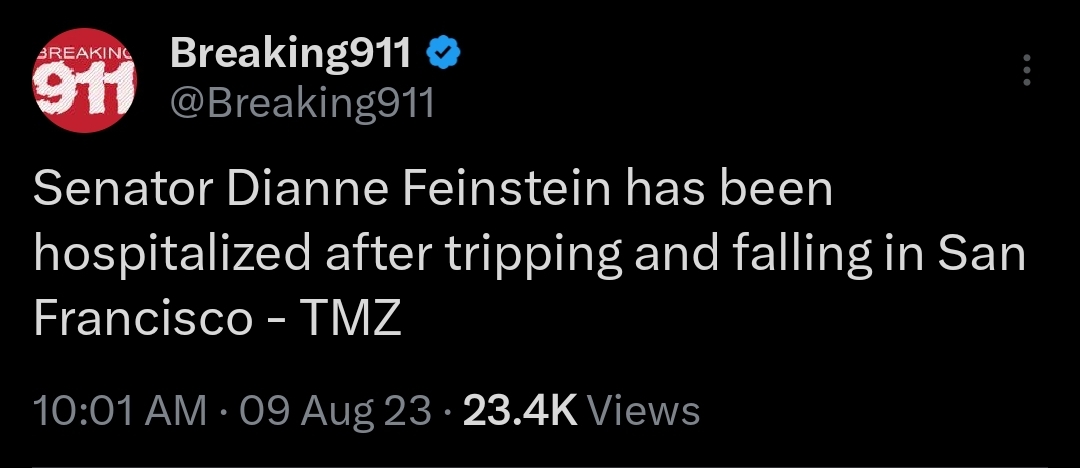Click the Views label
Image resolution: width=1080 pixels, height=468 pixels.
642,410
